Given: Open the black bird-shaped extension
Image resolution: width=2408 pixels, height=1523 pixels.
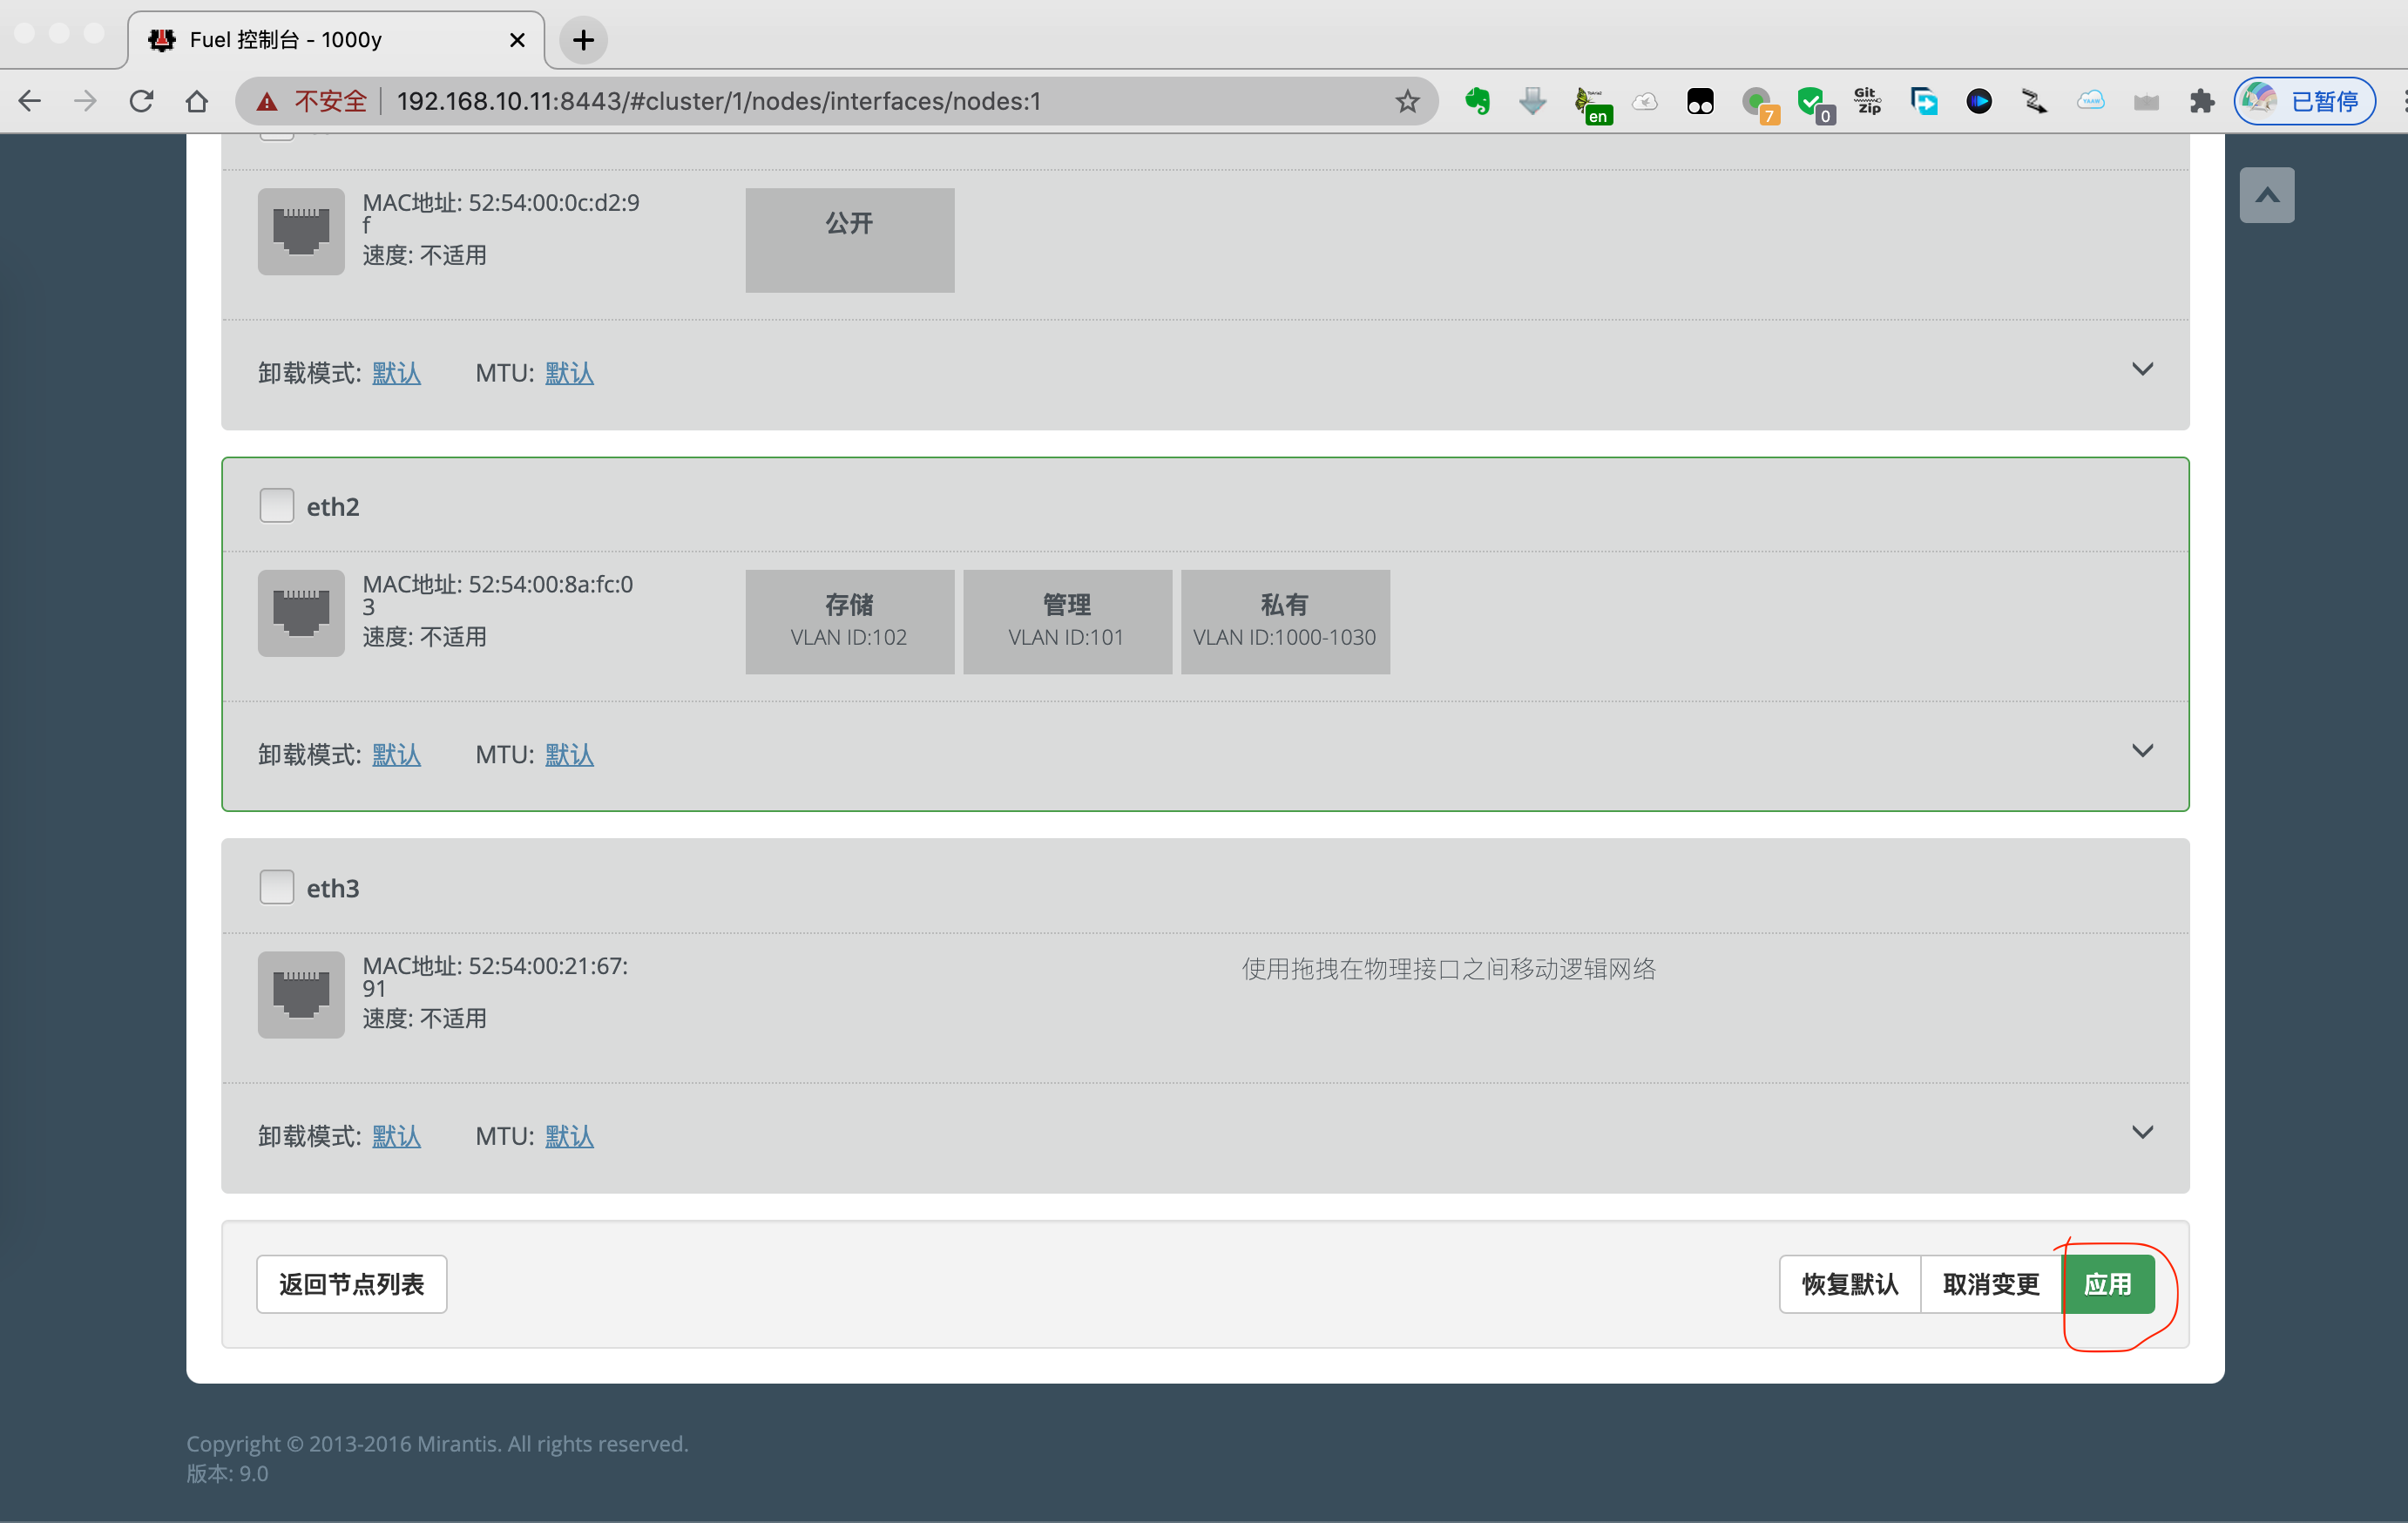Looking at the screenshot, I should [x=2034, y=101].
